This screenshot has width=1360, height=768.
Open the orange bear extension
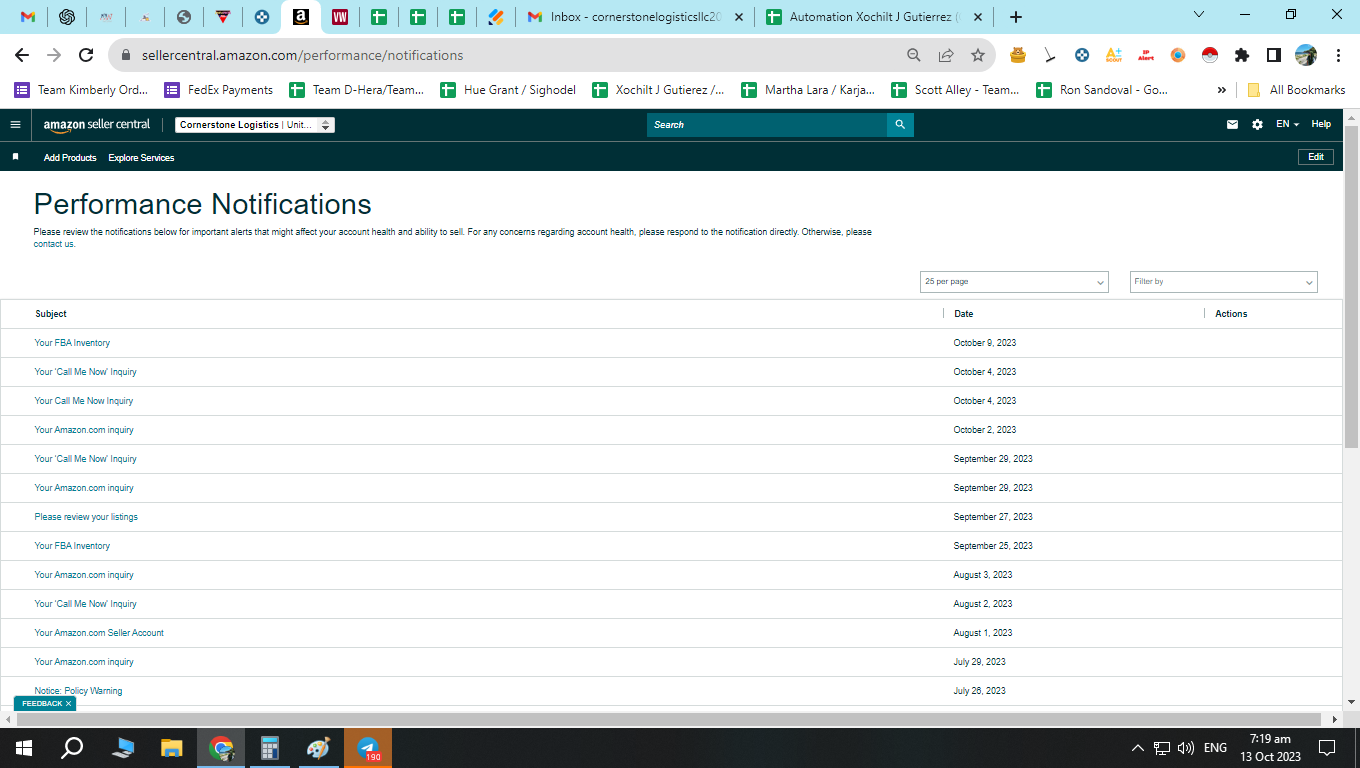click(x=1018, y=56)
